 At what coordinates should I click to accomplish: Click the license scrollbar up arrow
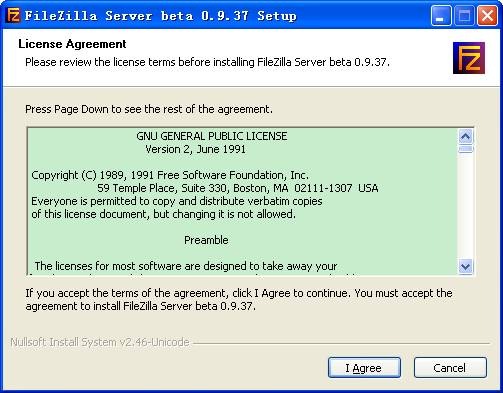(465, 136)
